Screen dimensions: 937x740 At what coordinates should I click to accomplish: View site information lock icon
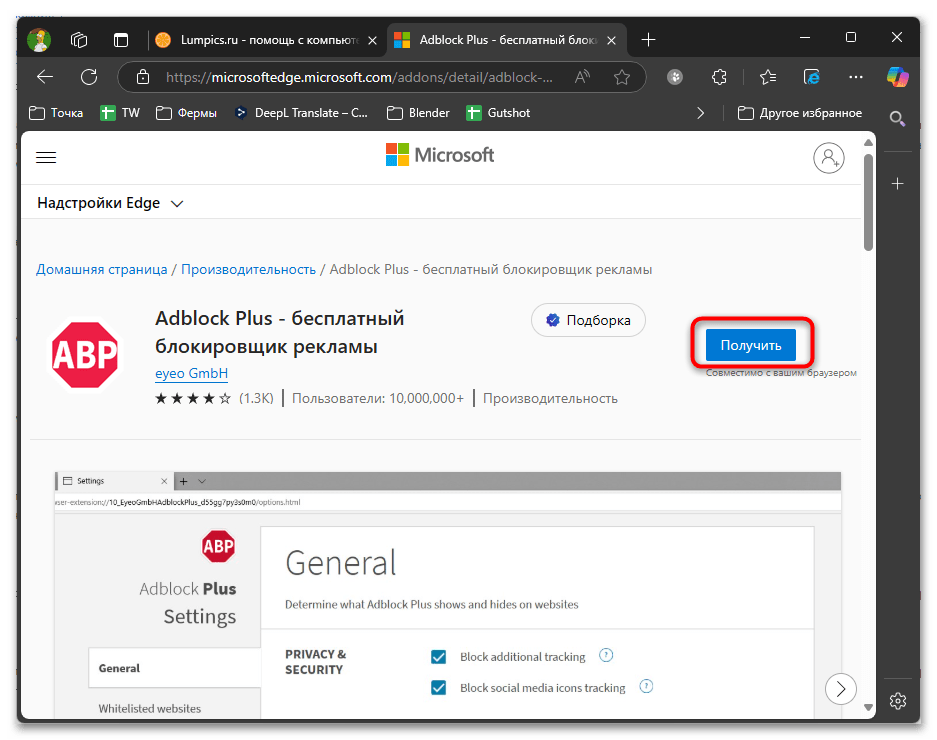point(142,77)
